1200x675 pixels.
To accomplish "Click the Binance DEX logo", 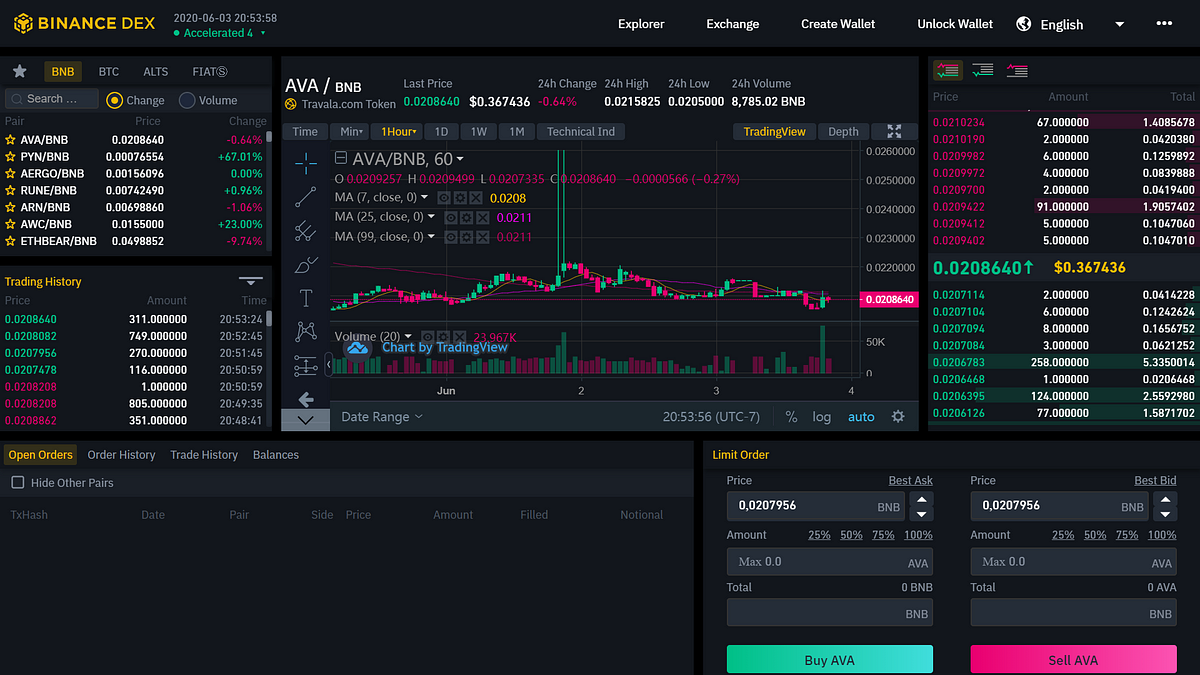I will point(82,22).
